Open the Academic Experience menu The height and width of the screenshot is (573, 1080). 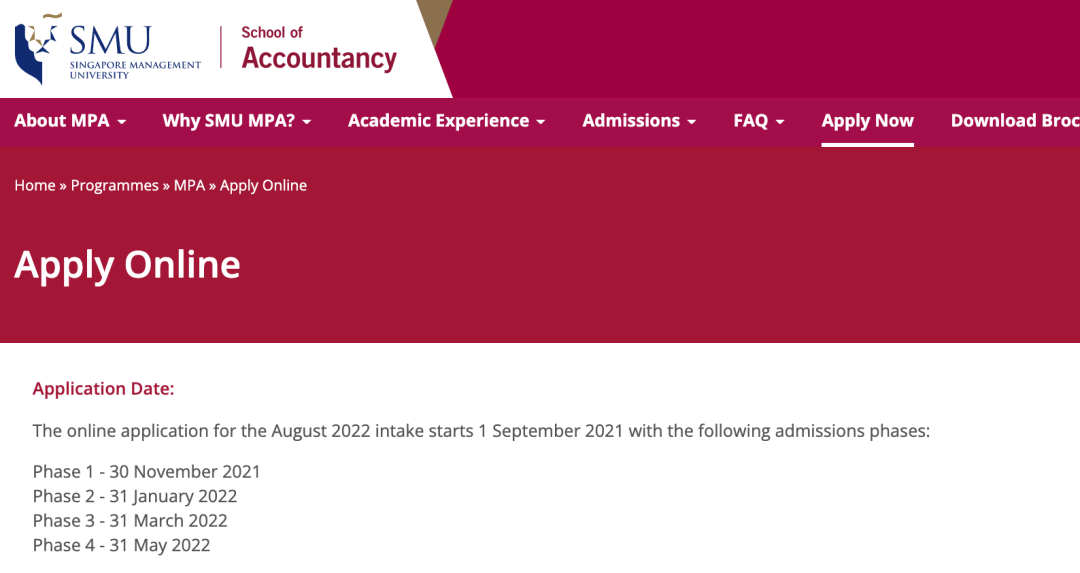446,121
